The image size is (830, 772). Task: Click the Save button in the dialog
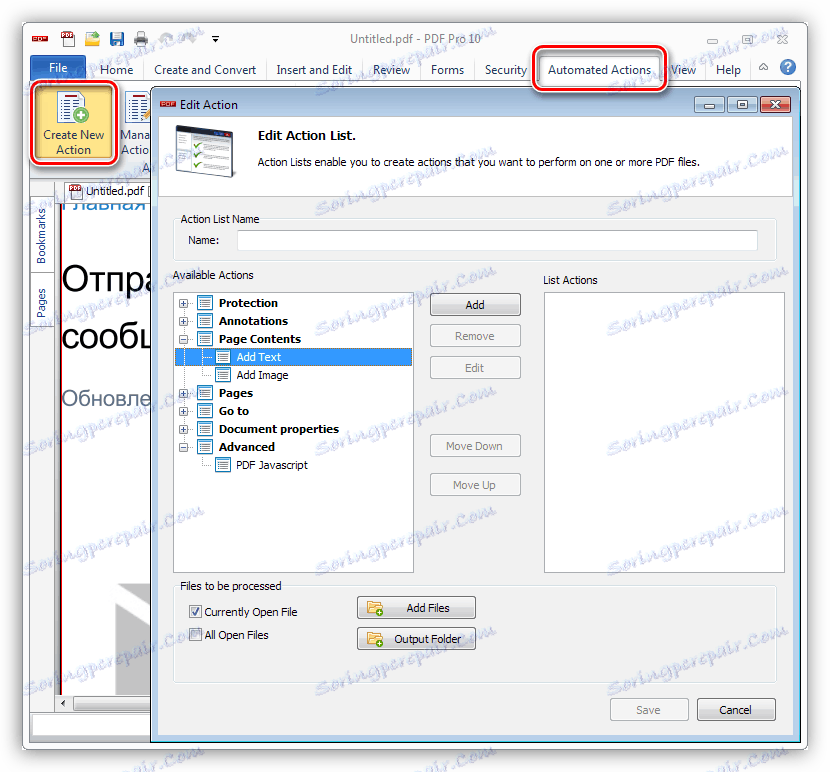[649, 710]
